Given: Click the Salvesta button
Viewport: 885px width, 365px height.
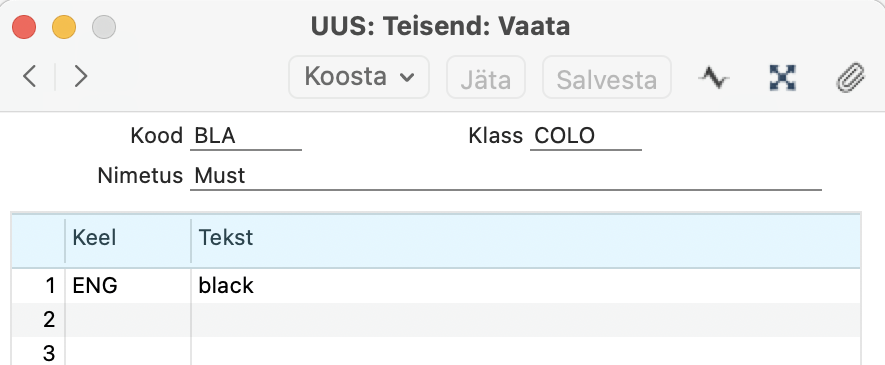Looking at the screenshot, I should click(x=607, y=77).
